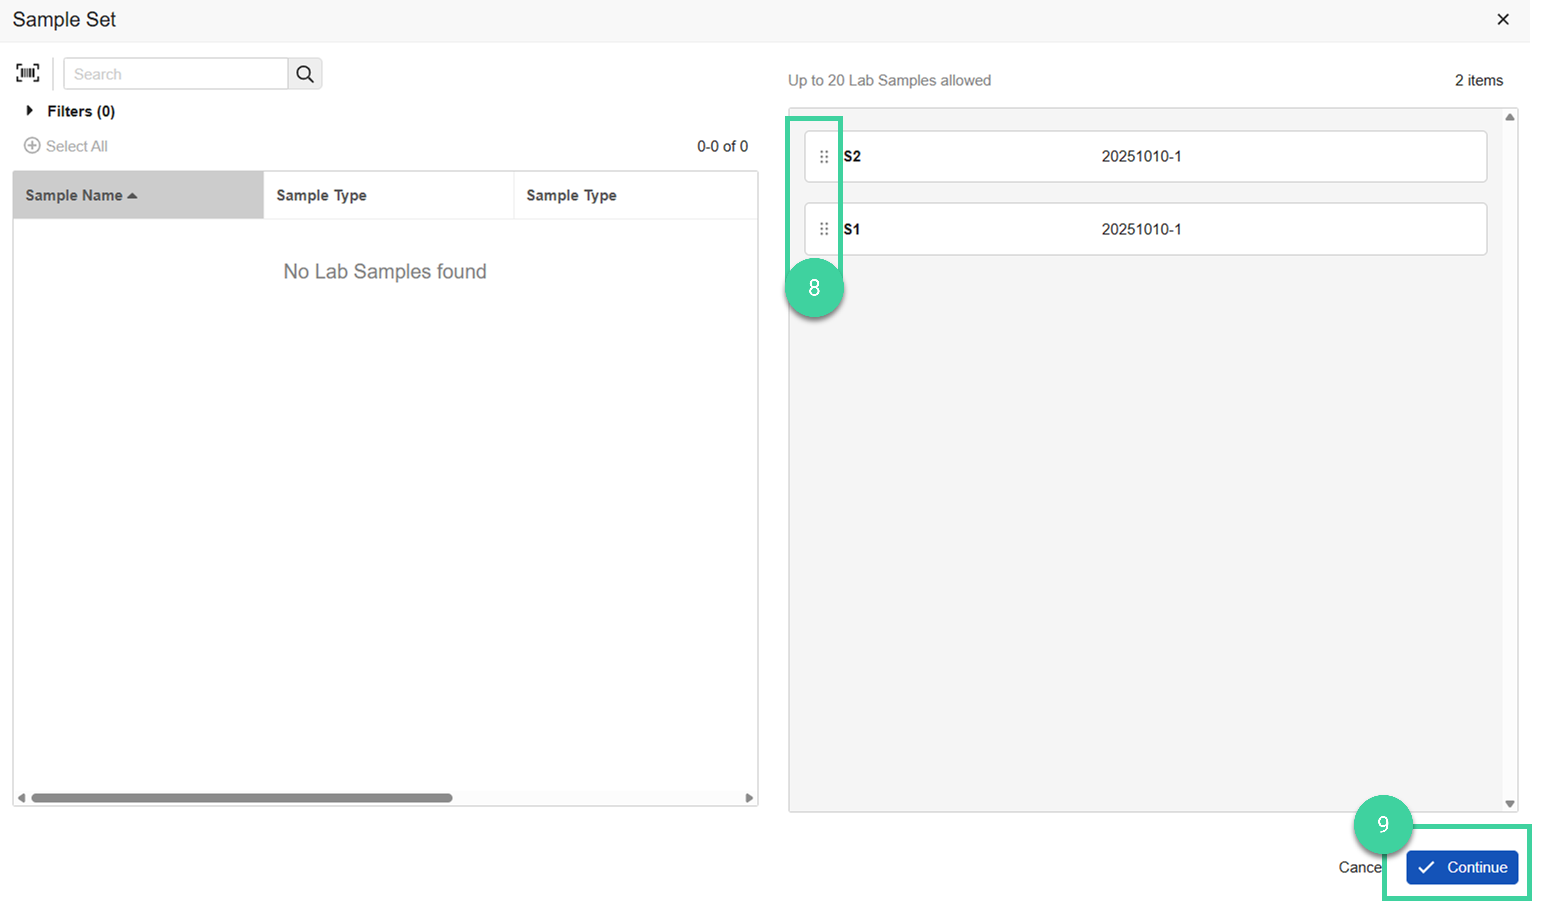1542x911 pixels.
Task: Click the checkmark icon inside the Continue button
Action: click(1428, 867)
